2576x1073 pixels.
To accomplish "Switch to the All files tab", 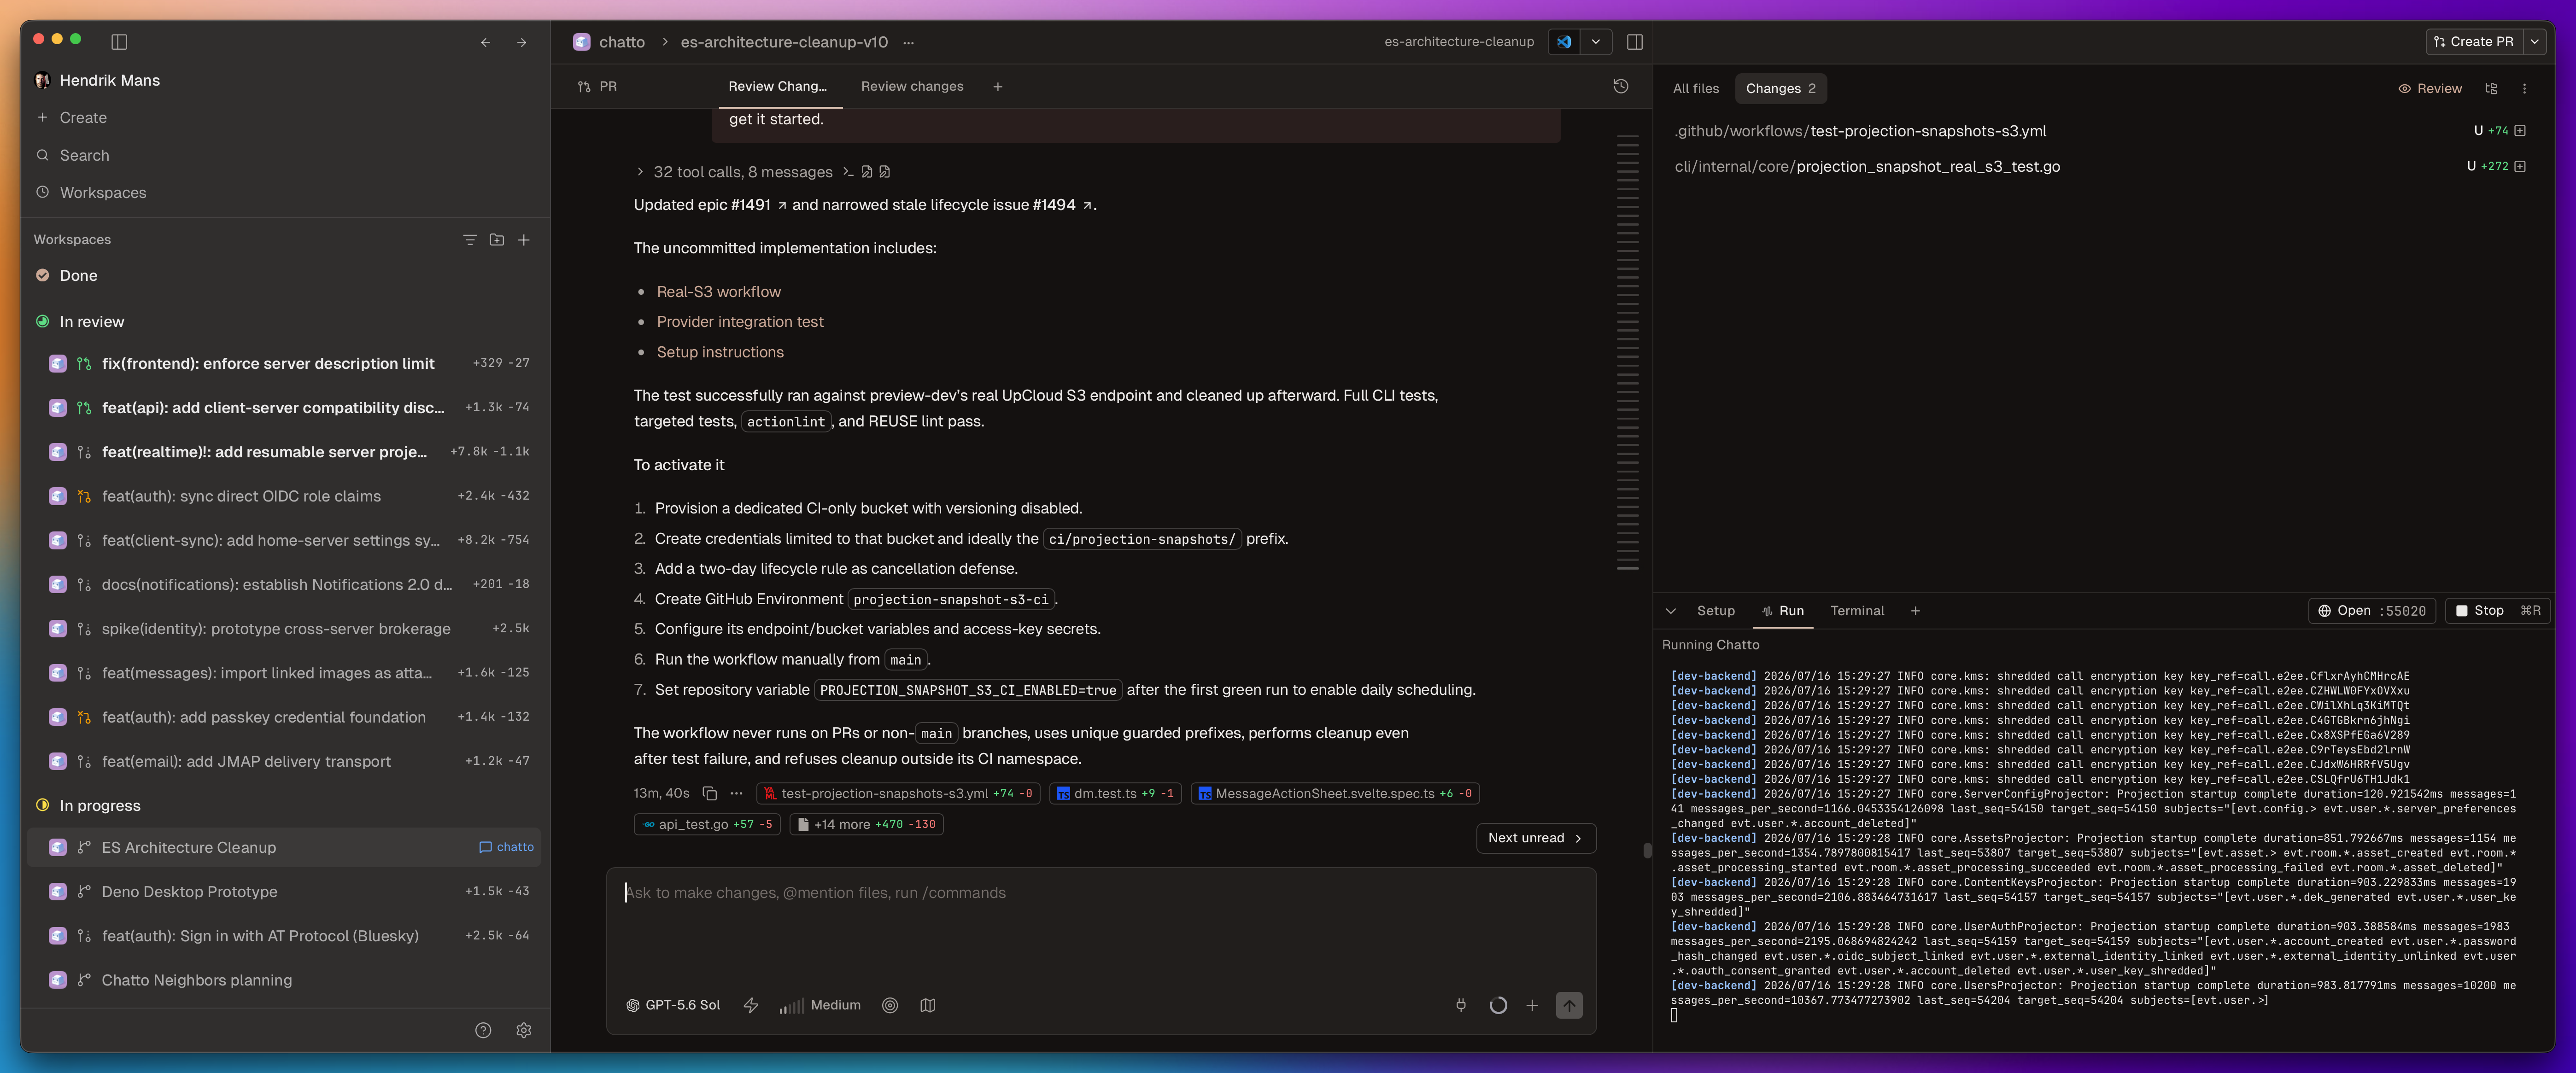I will click(x=1696, y=89).
